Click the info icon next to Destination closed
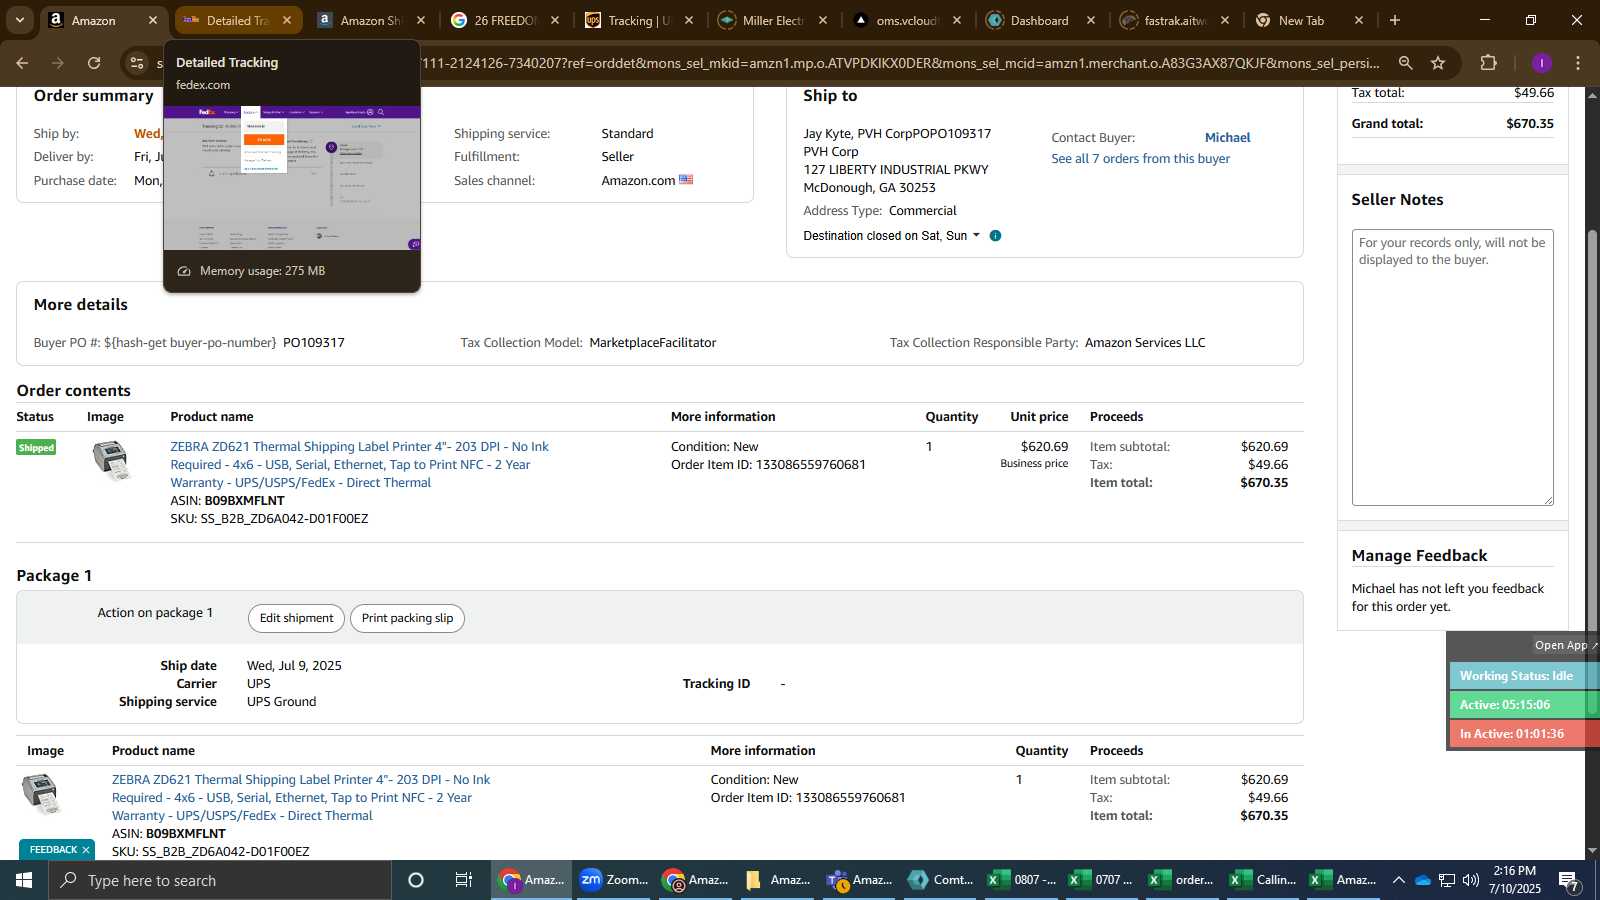Viewport: 1600px width, 900px height. [995, 236]
